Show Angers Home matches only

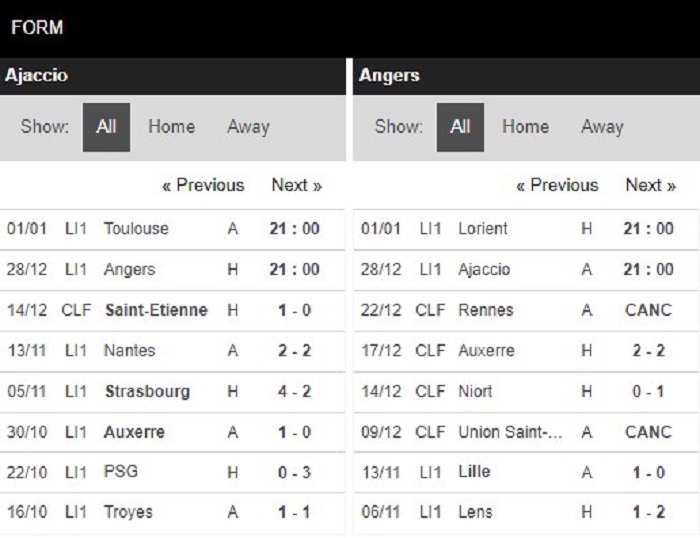pyautogui.click(x=525, y=127)
